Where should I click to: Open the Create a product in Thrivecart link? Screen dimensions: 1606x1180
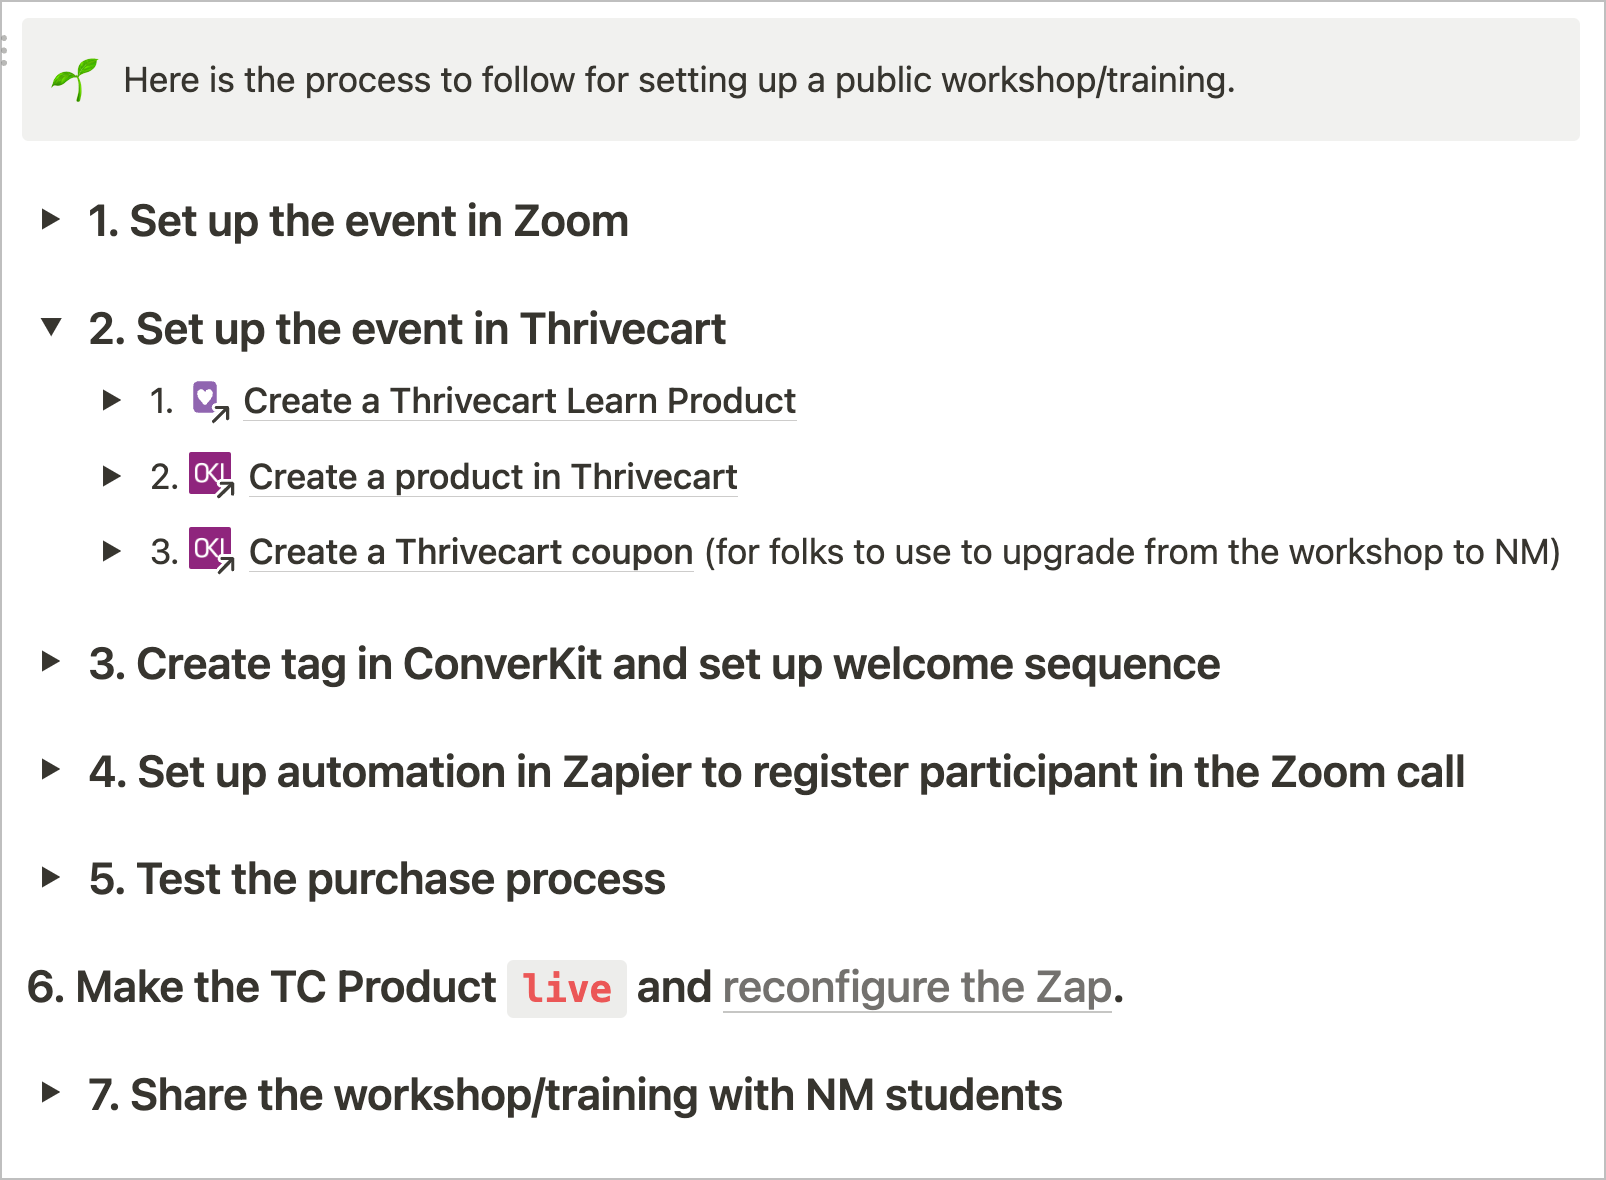pos(493,477)
